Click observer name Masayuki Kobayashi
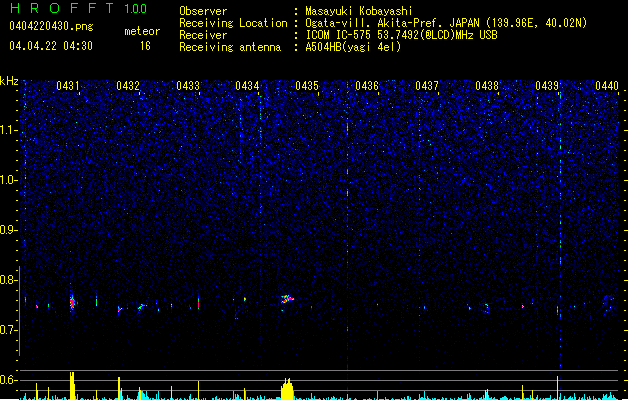 pos(359,11)
